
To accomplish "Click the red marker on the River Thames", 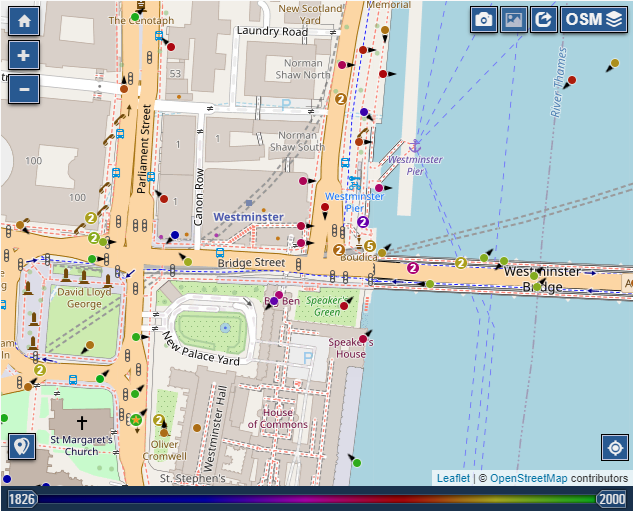I will pyautogui.click(x=572, y=80).
